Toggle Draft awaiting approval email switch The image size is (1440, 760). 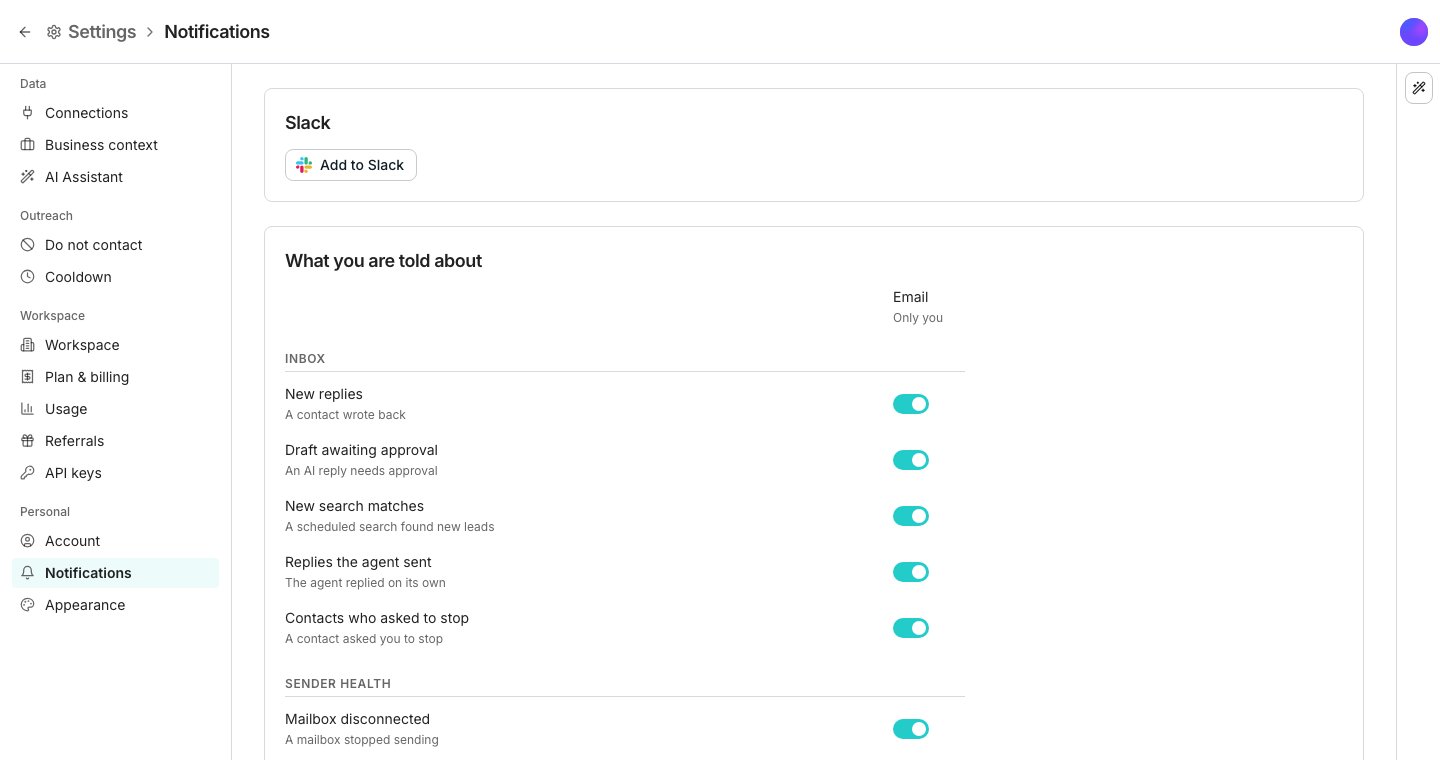(911, 460)
